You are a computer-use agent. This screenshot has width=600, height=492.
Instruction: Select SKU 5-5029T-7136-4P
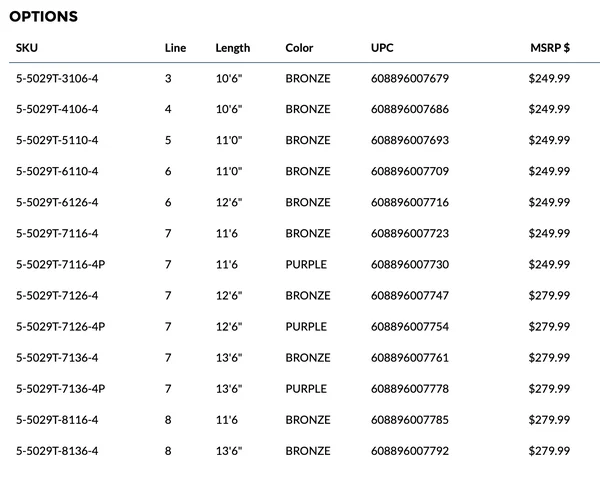60,389
